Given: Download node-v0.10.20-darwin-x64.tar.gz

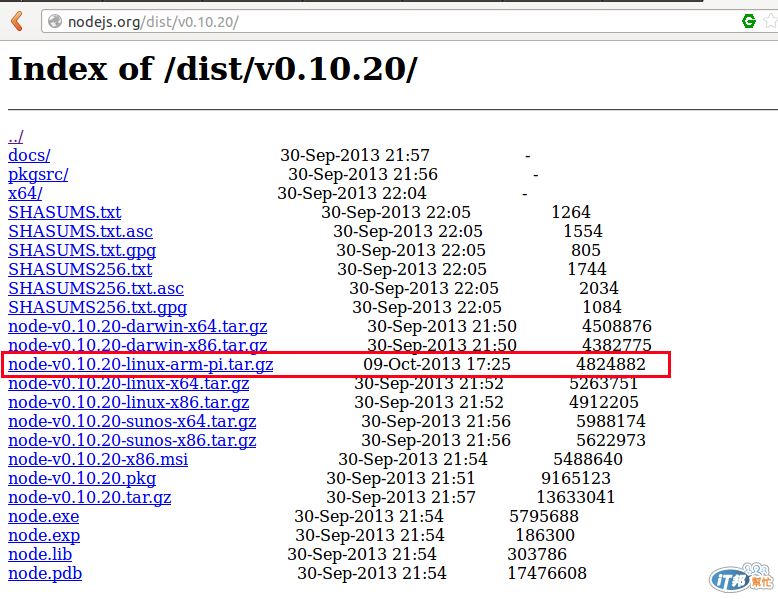Looking at the screenshot, I should 137,326.
